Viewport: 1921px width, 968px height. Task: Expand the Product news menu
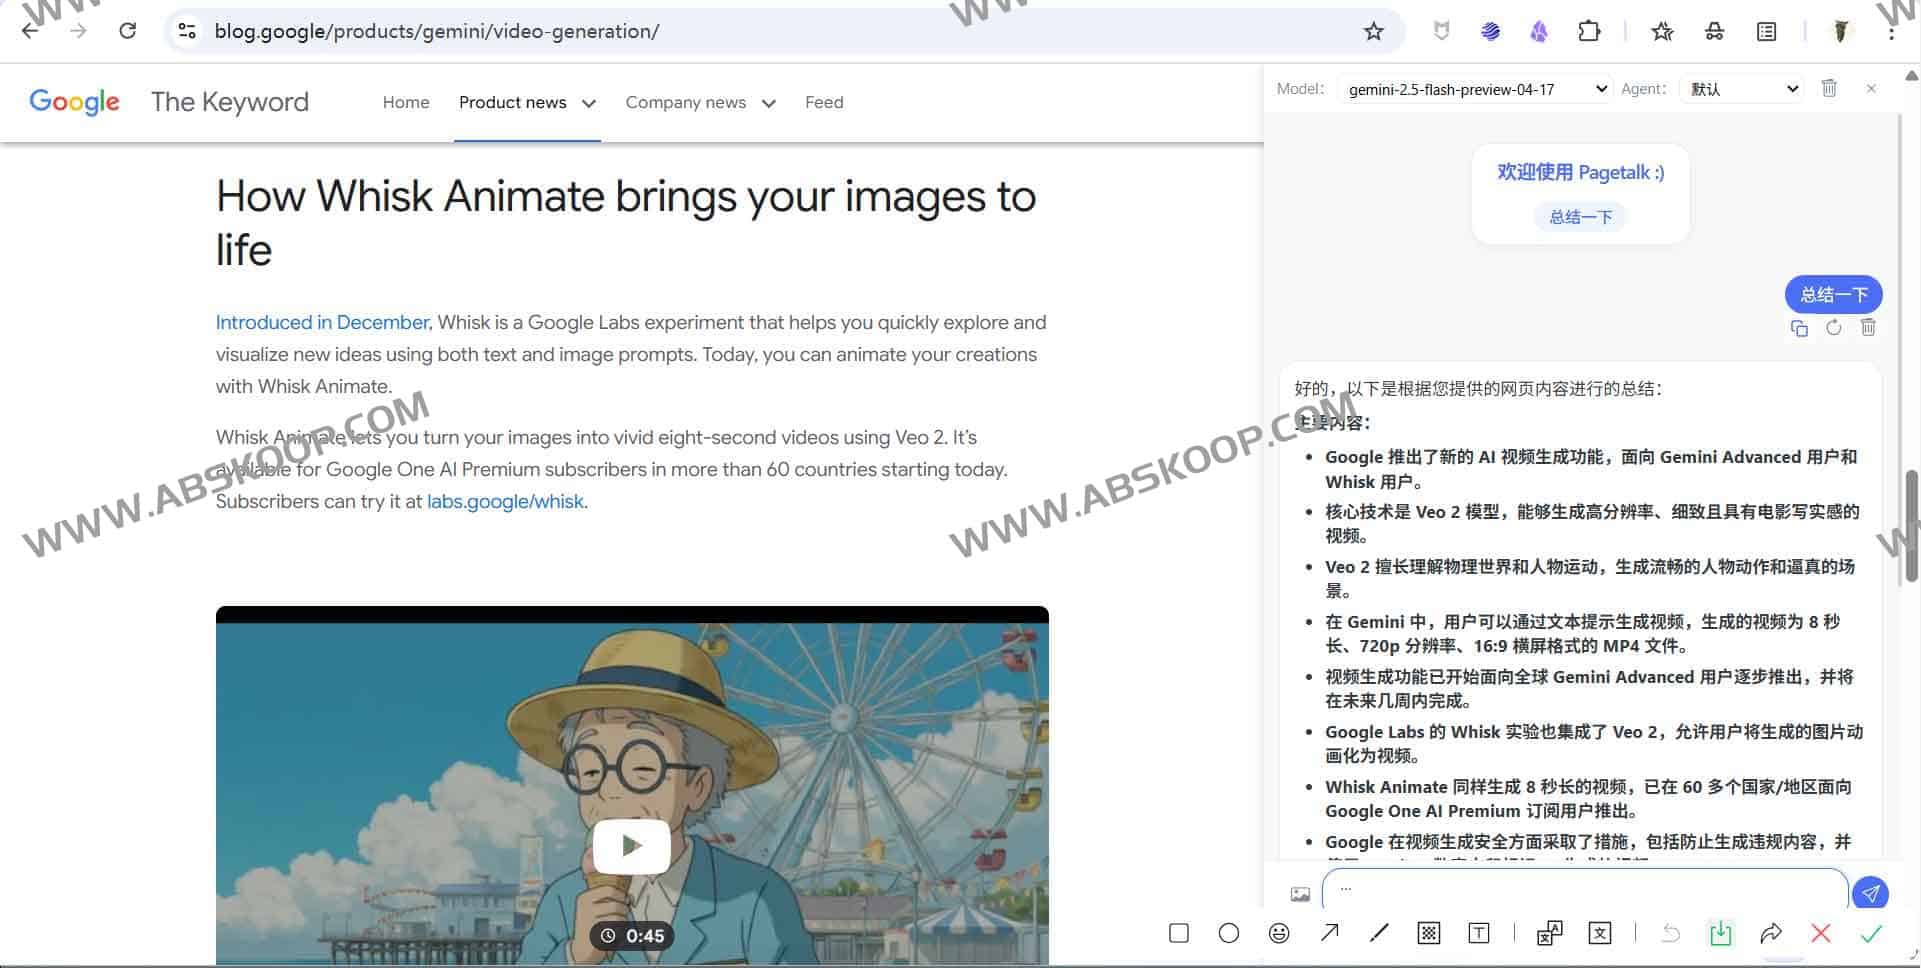[x=526, y=102]
